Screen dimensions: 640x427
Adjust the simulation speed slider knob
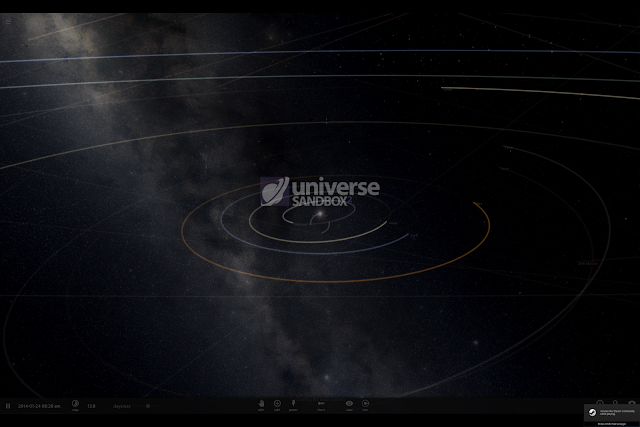point(148,406)
